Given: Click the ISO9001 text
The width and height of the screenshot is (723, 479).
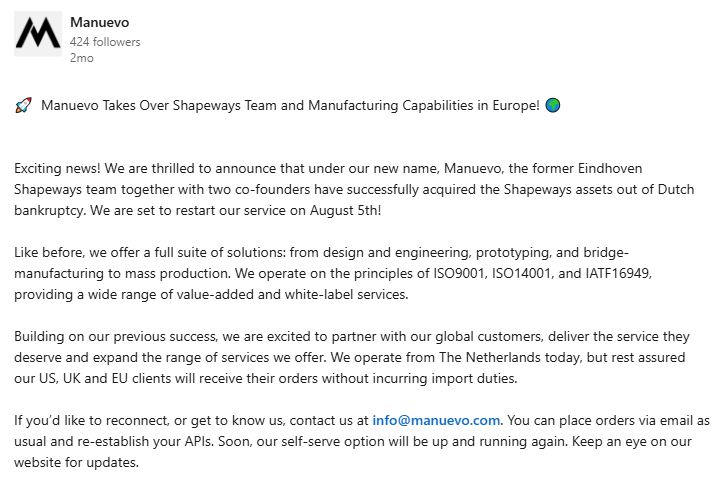Looking at the screenshot, I should (459, 273).
